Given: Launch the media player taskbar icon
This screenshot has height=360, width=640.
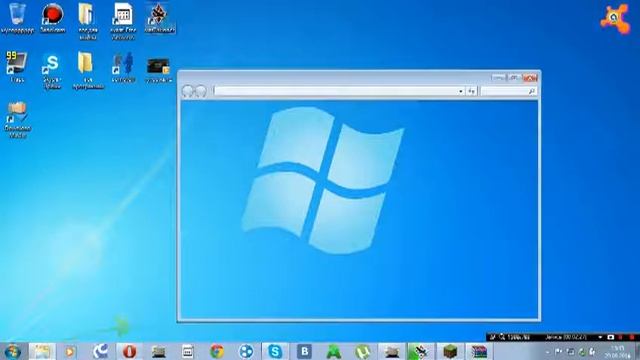Looking at the screenshot, I should point(70,351).
